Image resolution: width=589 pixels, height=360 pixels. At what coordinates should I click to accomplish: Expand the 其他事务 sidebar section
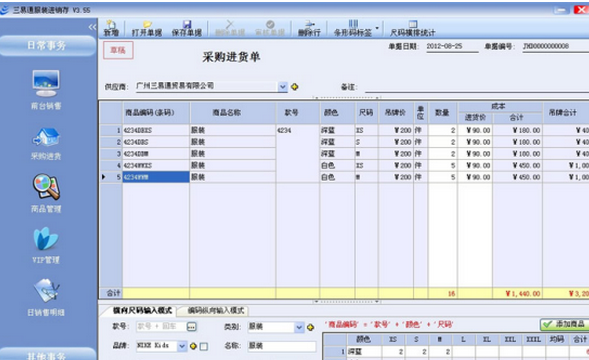(47, 355)
